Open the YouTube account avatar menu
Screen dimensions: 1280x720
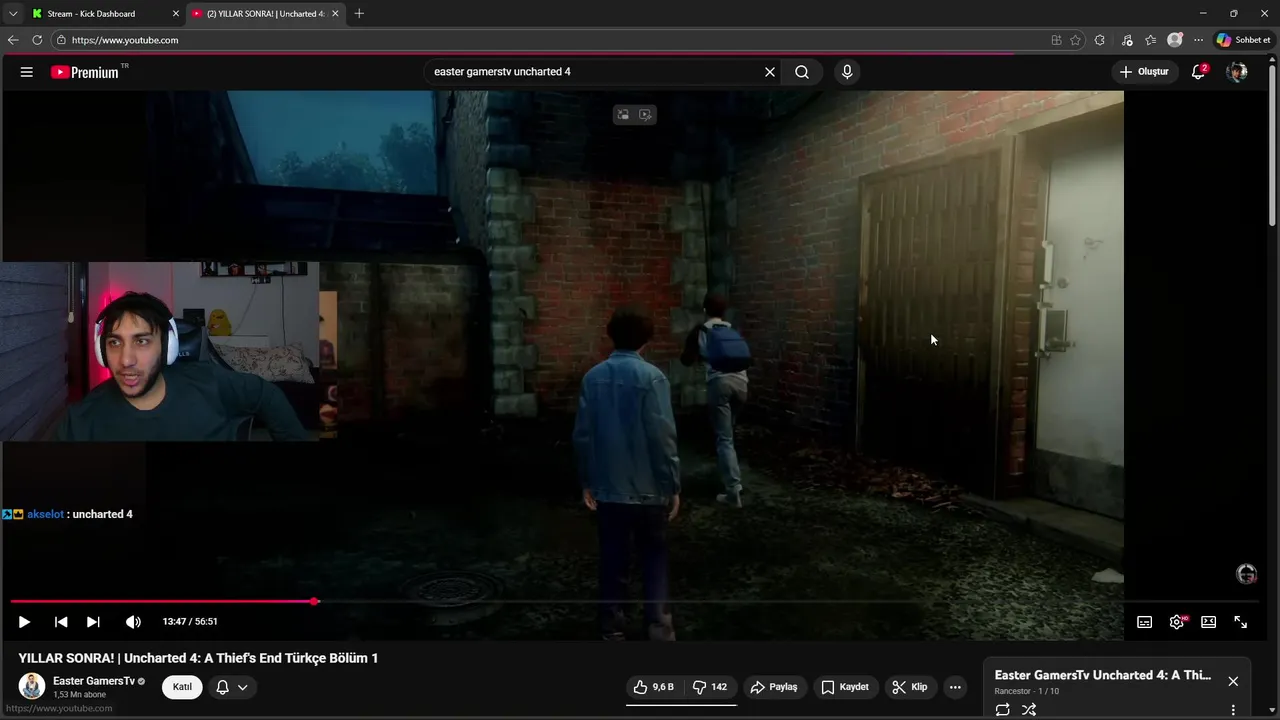[x=1237, y=72]
